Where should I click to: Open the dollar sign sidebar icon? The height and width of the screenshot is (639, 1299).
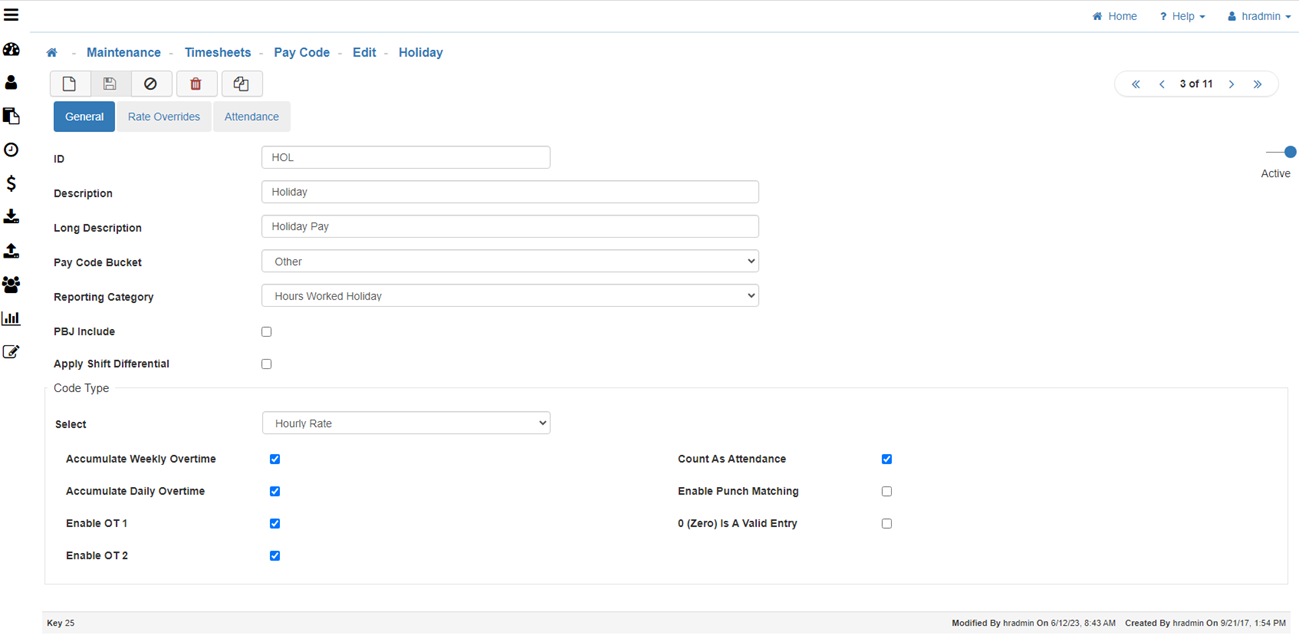(11, 183)
